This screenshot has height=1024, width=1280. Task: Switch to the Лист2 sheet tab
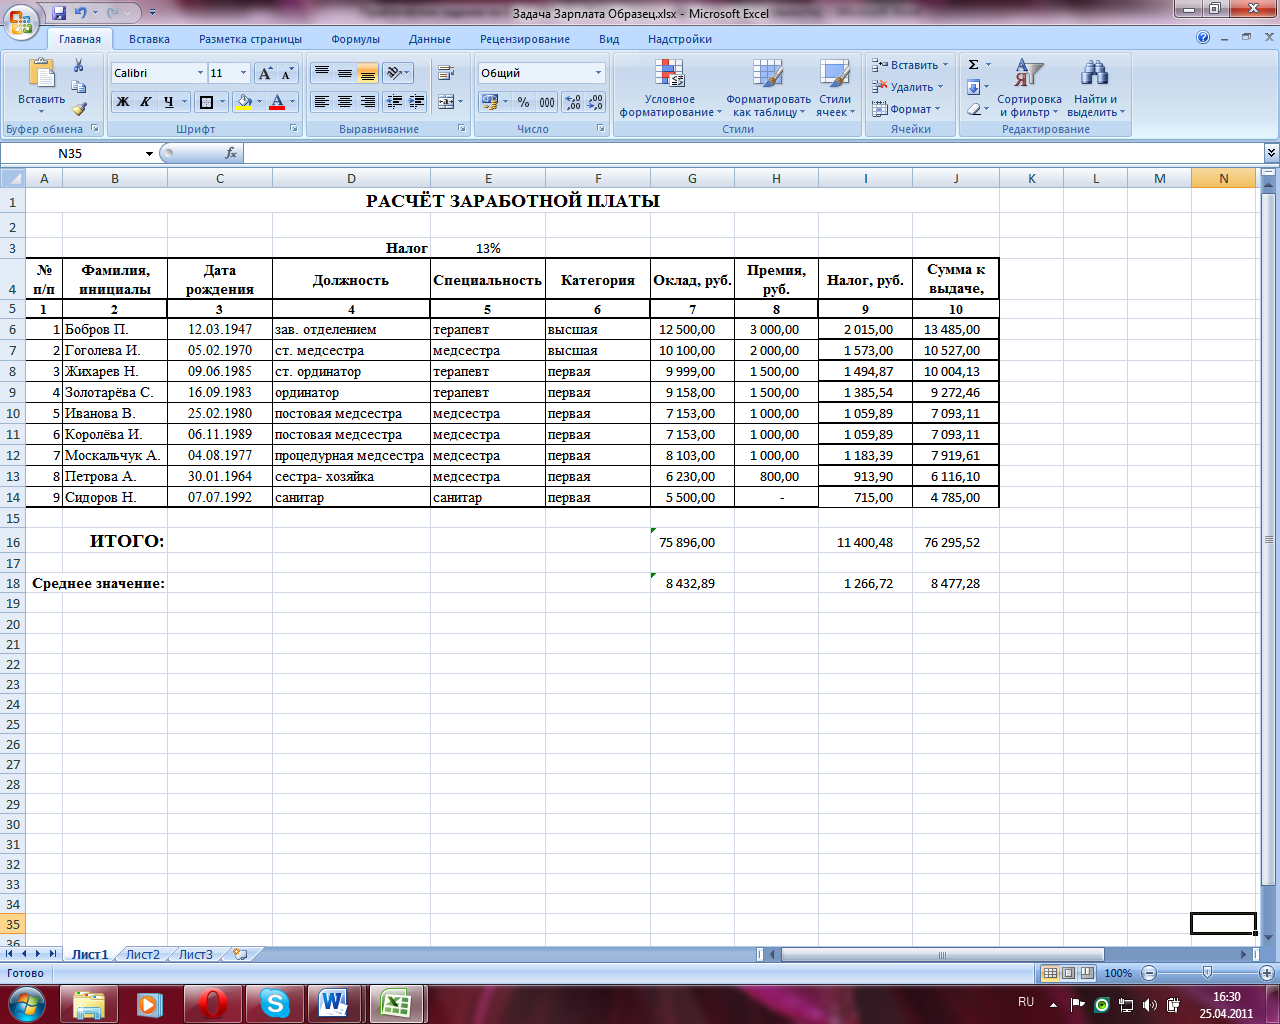[x=142, y=954]
